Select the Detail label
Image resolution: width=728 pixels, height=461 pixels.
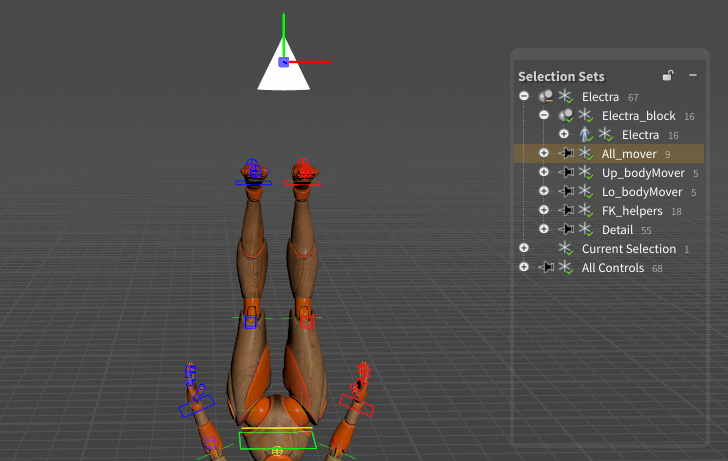pyautogui.click(x=617, y=230)
